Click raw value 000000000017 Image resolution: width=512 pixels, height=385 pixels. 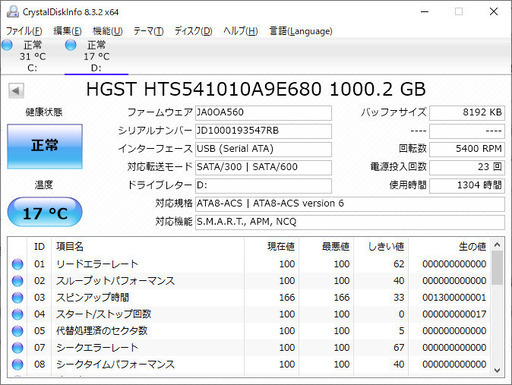(454, 314)
